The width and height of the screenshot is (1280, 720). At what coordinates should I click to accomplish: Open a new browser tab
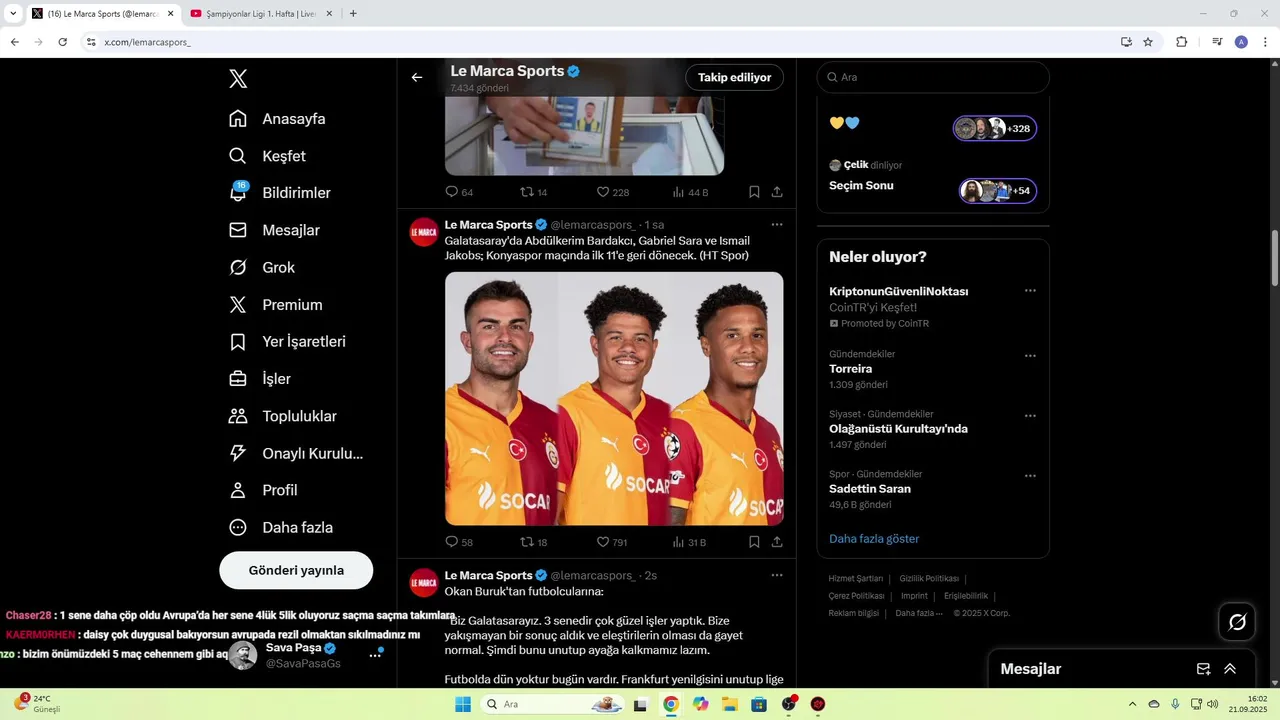[353, 14]
